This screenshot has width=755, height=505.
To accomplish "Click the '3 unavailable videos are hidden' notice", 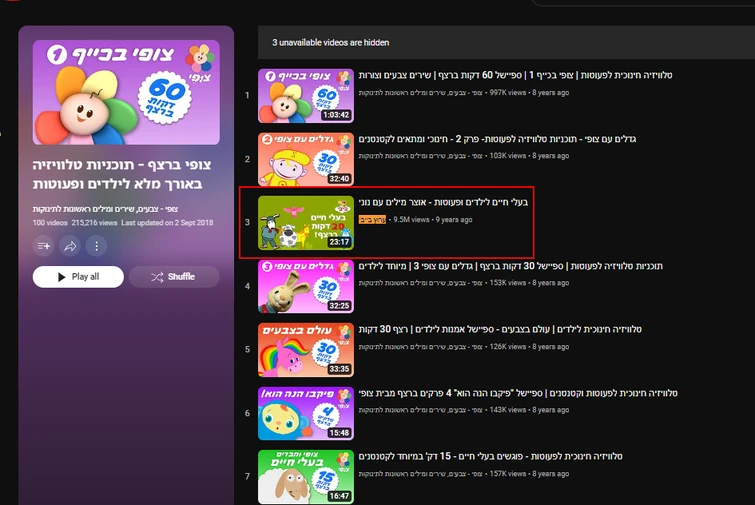I will point(330,42).
